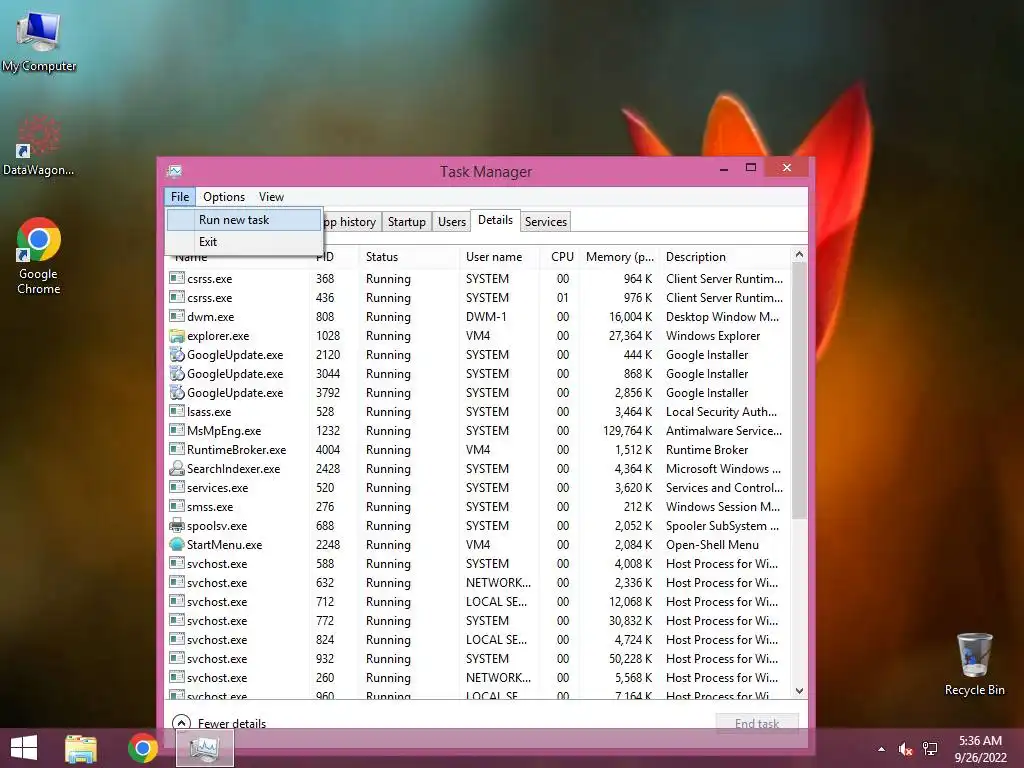The height and width of the screenshot is (768, 1024).
Task: Select the svchost.exe row with PID 632
Action: pyautogui.click(x=477, y=583)
